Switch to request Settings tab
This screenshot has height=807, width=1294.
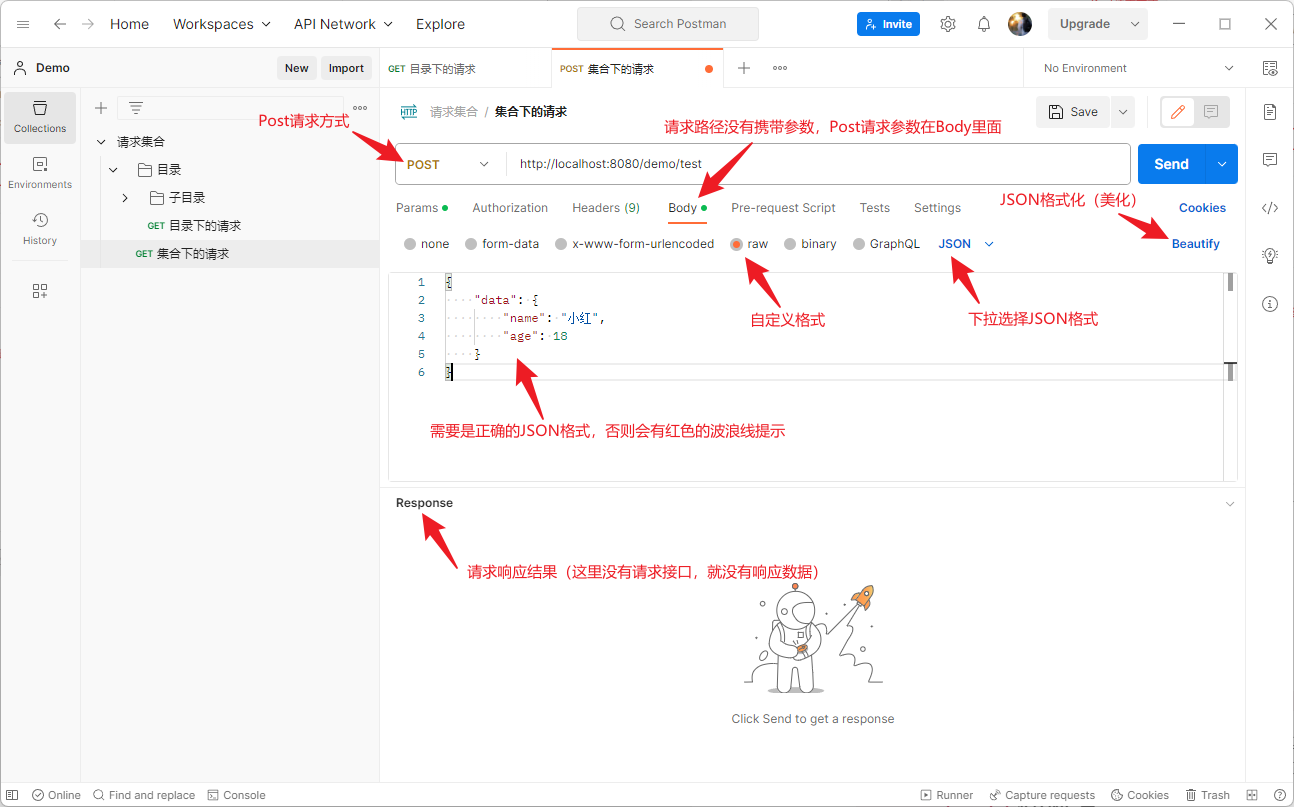pyautogui.click(x=937, y=208)
